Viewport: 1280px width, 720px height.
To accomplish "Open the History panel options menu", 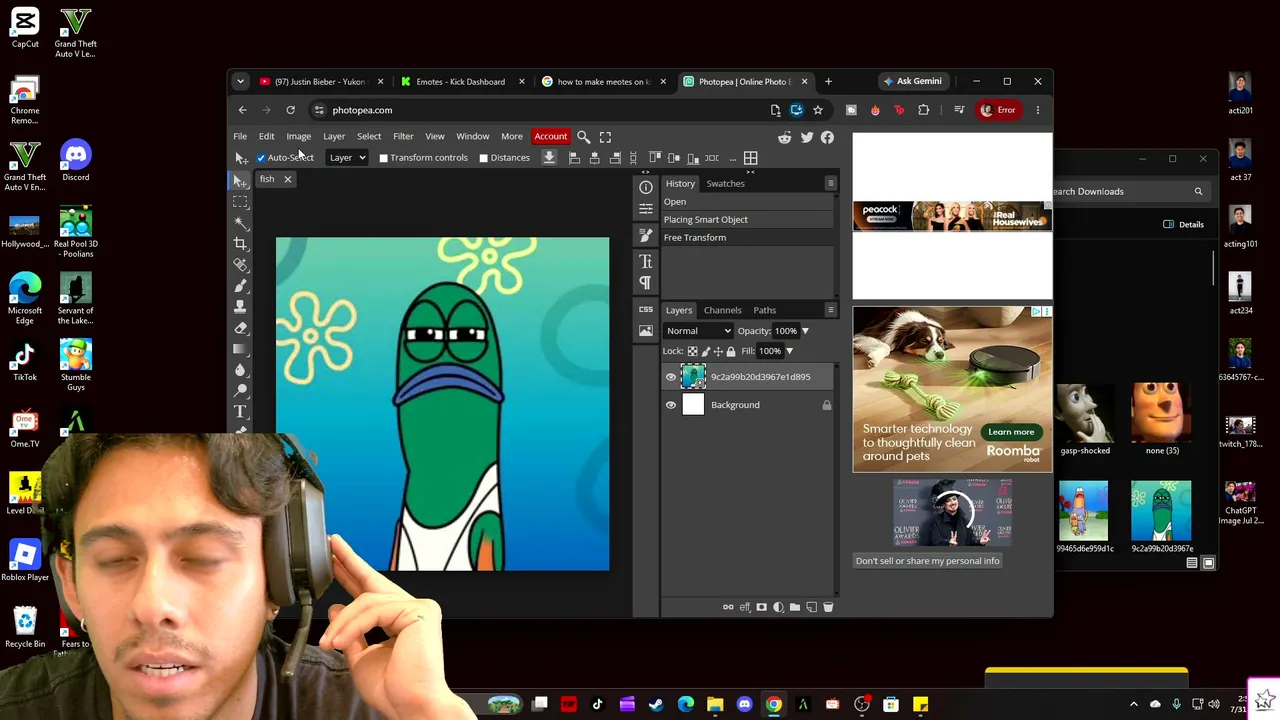I will point(830,184).
